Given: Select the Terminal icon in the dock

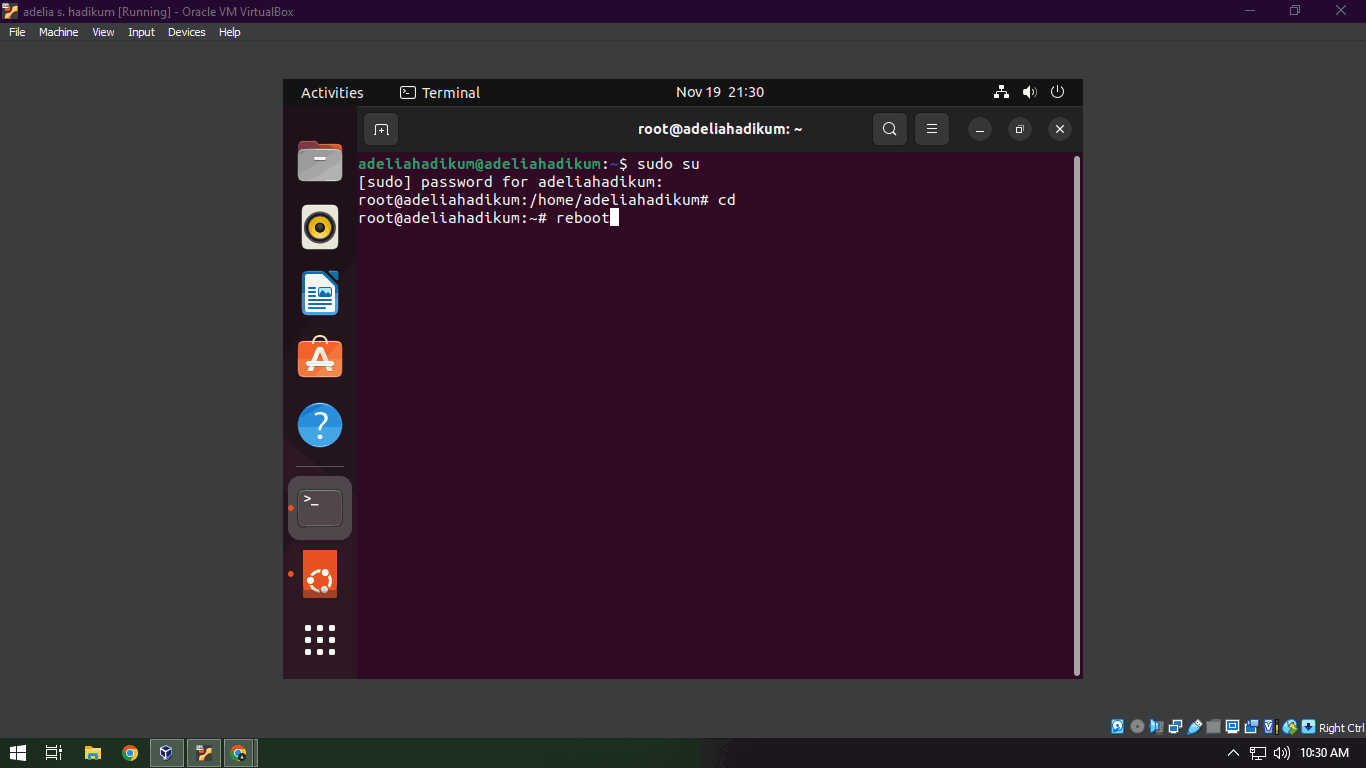Looking at the screenshot, I should [320, 508].
